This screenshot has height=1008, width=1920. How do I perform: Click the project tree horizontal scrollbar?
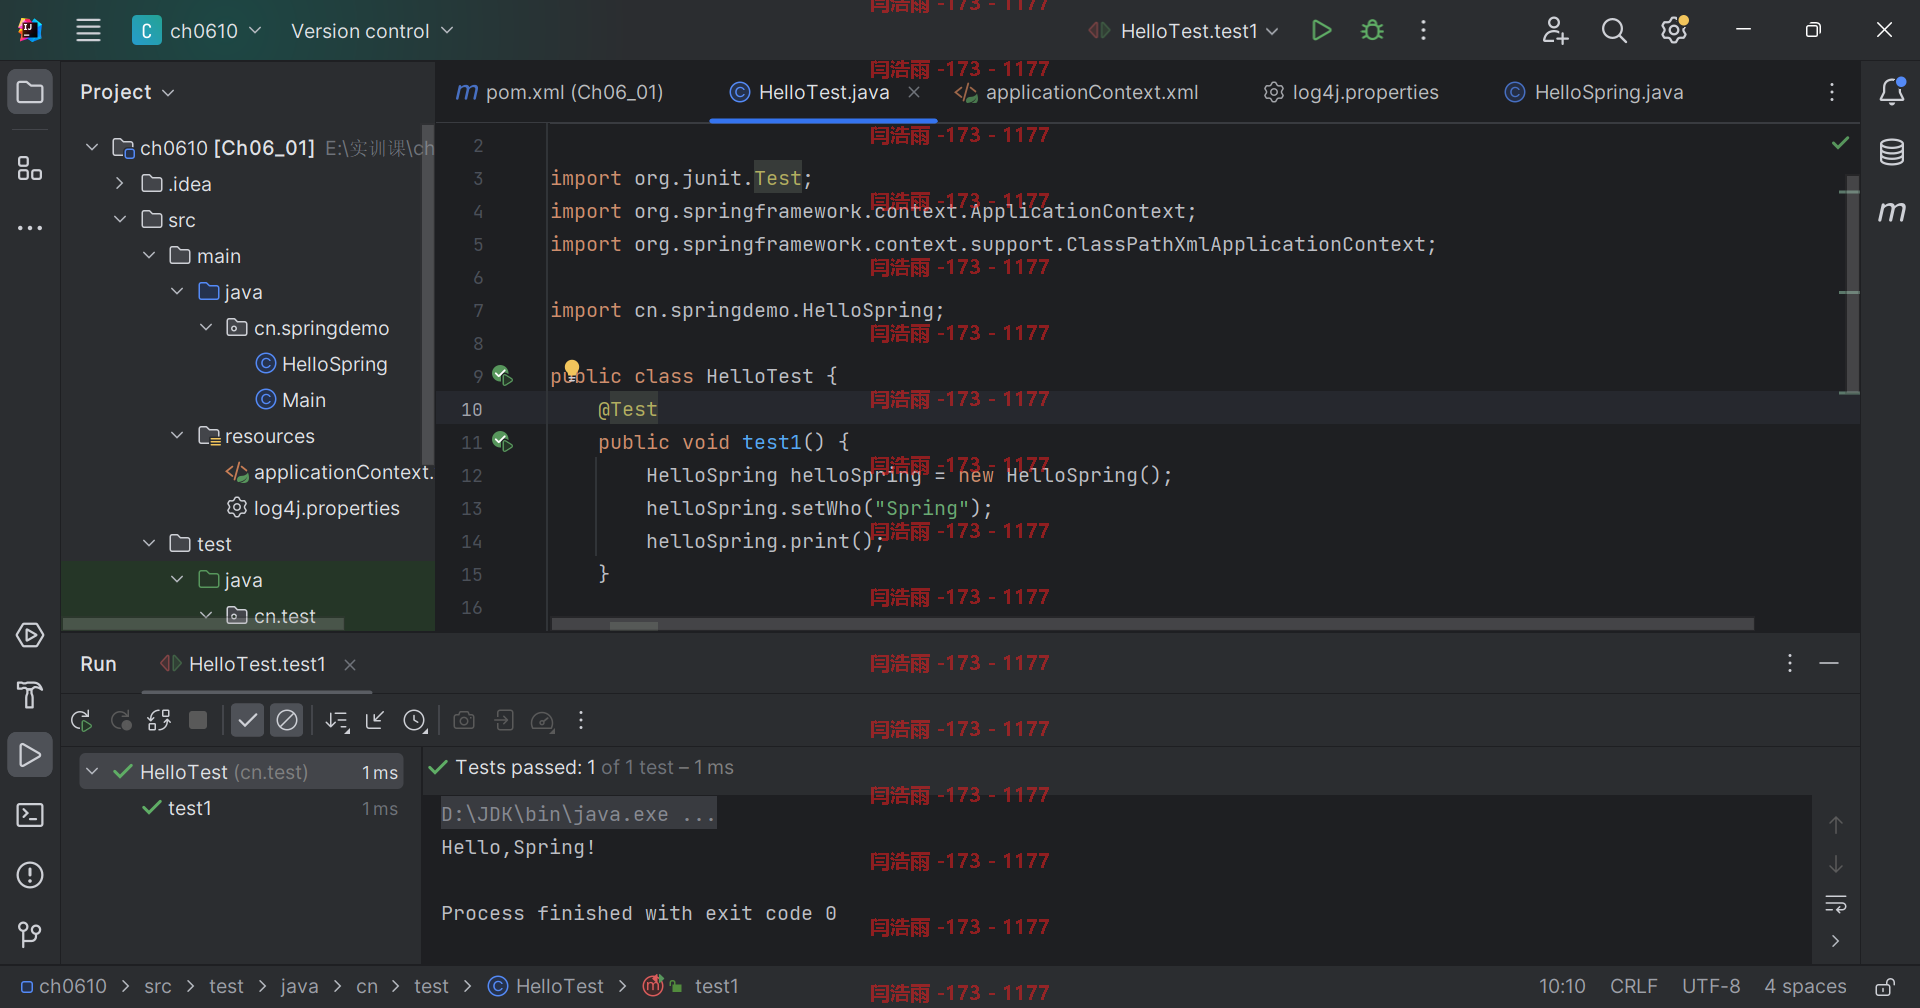[203, 624]
